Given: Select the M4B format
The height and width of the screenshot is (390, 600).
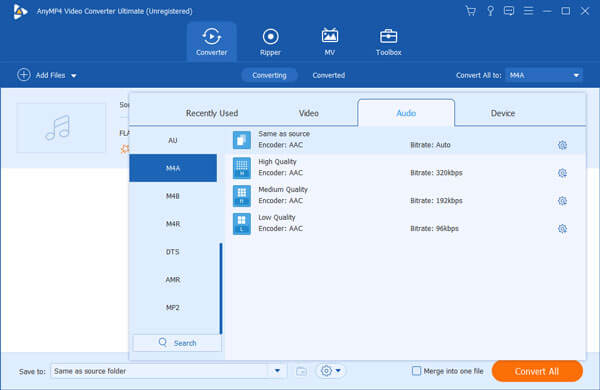Looking at the screenshot, I should [173, 196].
